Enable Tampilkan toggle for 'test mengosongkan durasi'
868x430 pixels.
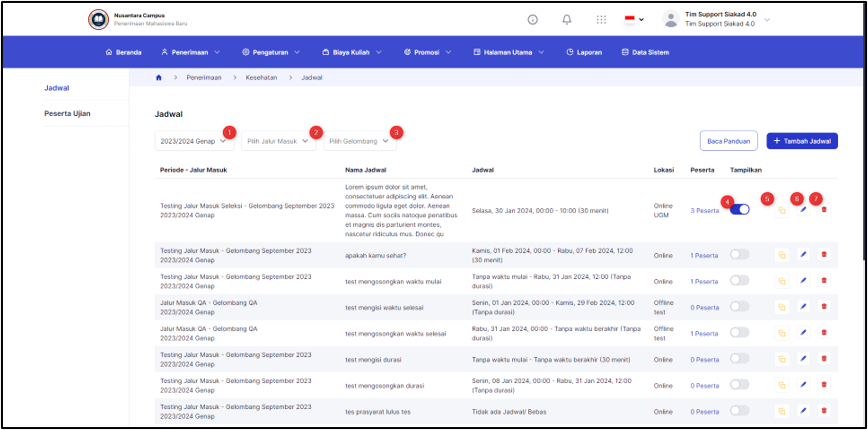pos(740,385)
